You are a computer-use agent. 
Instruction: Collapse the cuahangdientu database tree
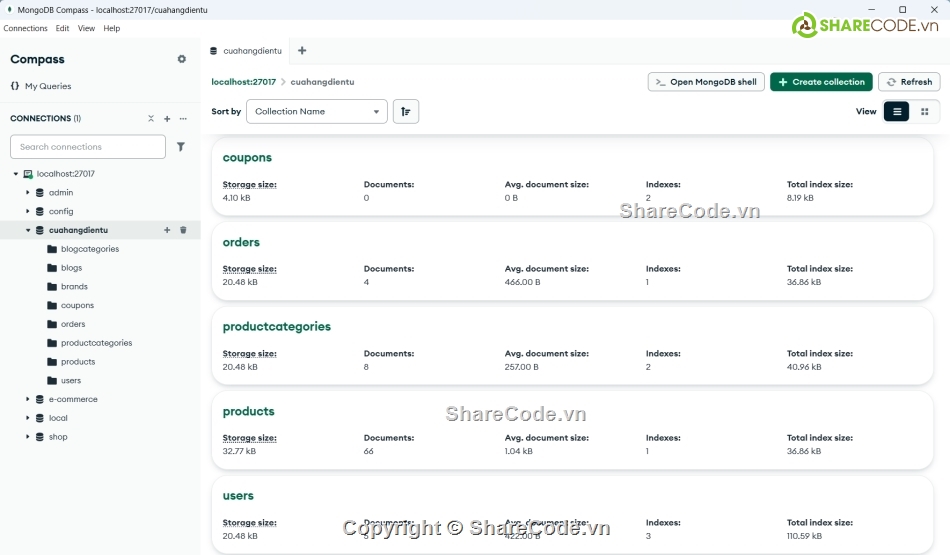(27, 230)
